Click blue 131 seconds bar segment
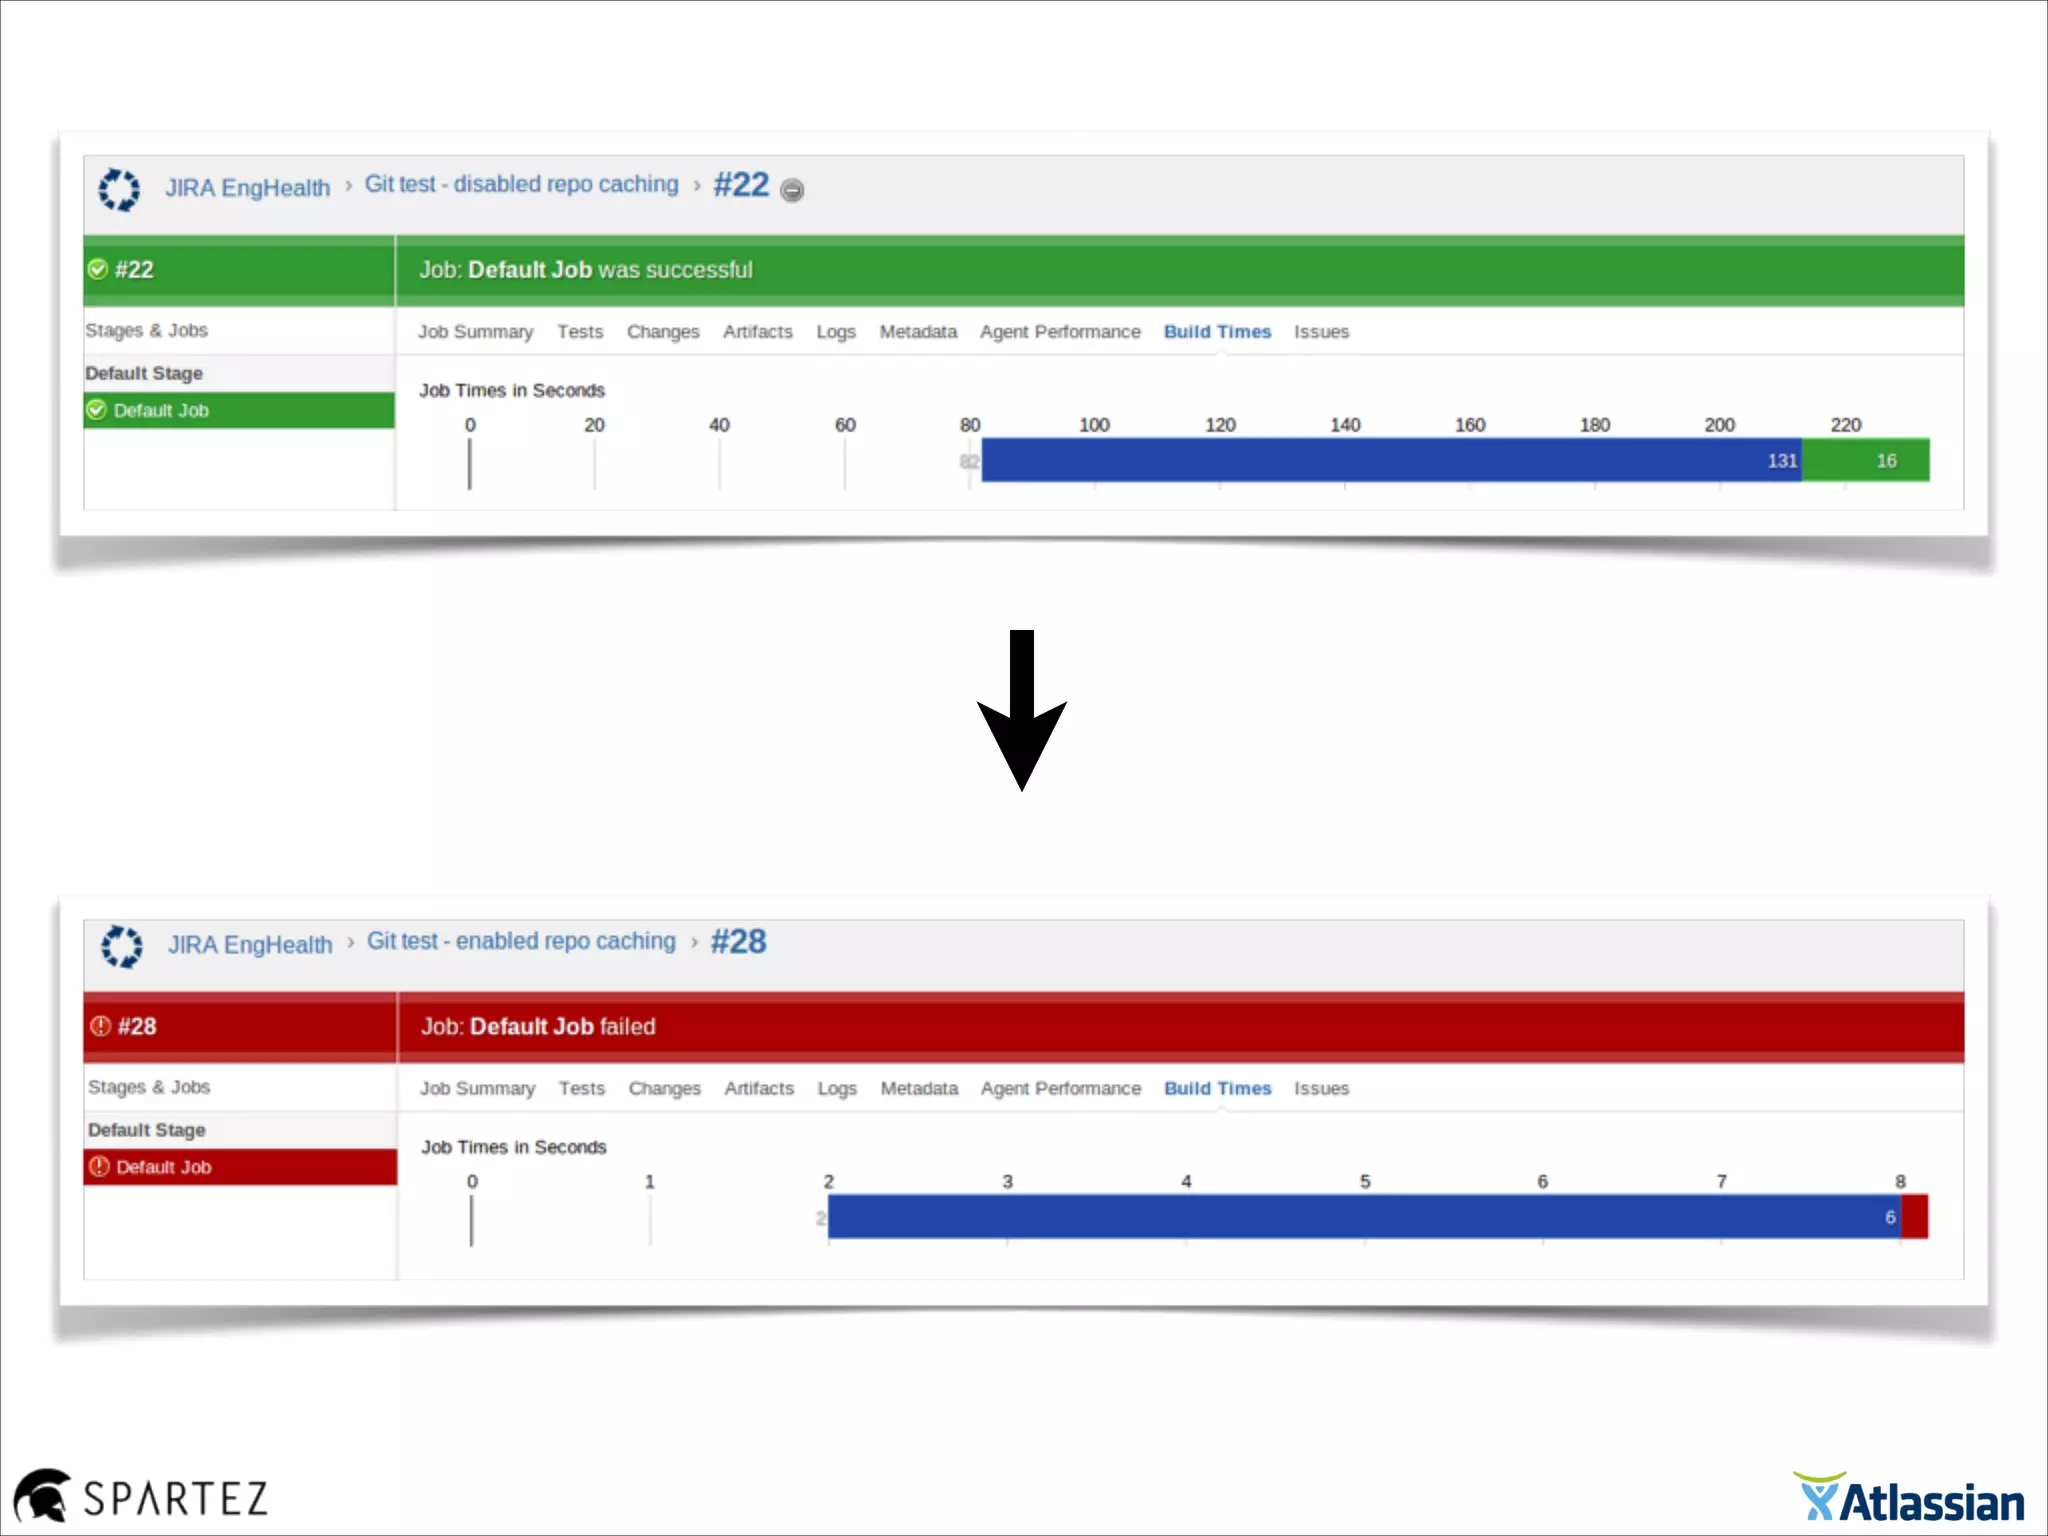Image resolution: width=2048 pixels, height=1536 pixels. pos(1390,461)
